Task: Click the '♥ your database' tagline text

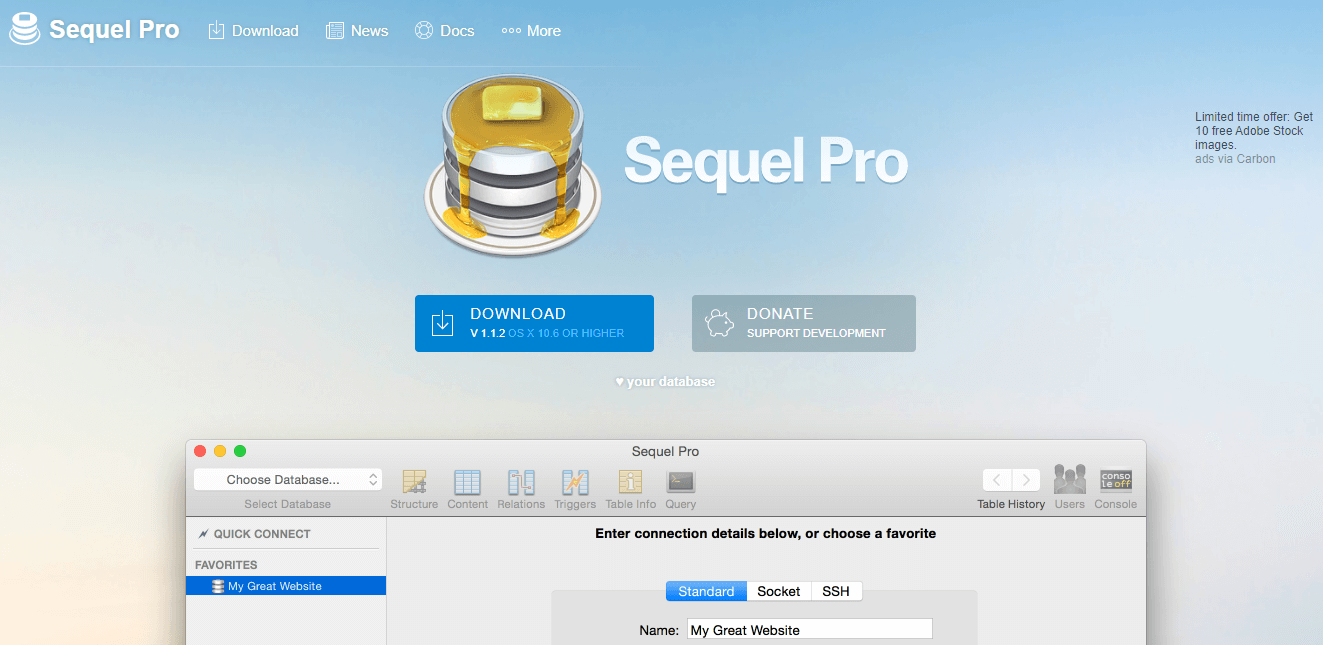Action: click(x=665, y=382)
